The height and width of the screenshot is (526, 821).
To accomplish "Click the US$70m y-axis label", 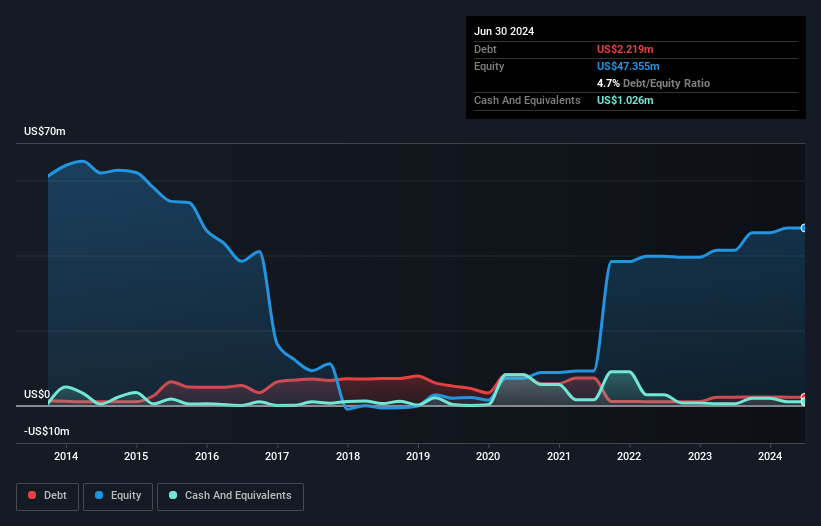I will coord(45,131).
